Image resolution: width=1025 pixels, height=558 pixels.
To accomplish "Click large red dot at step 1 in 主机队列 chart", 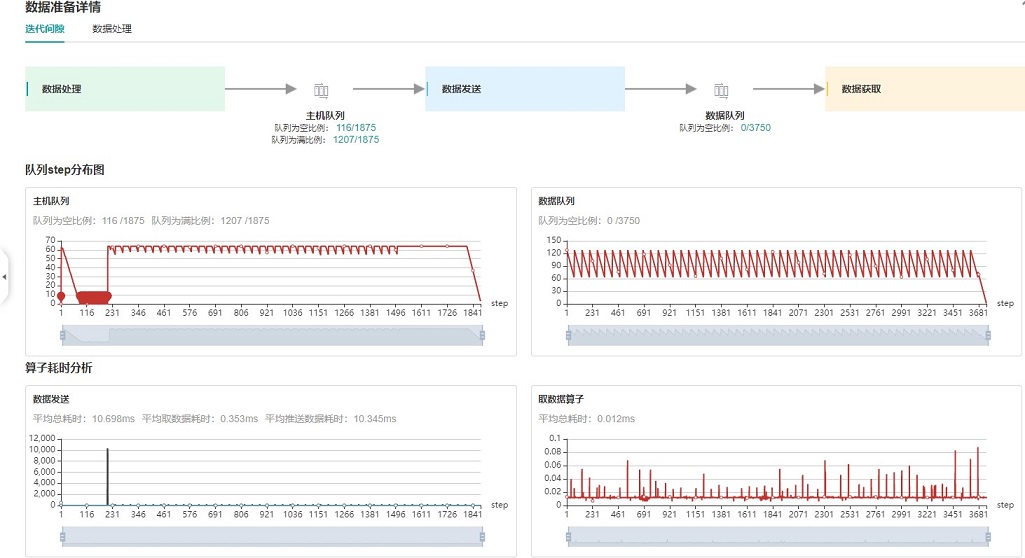I will click(61, 296).
